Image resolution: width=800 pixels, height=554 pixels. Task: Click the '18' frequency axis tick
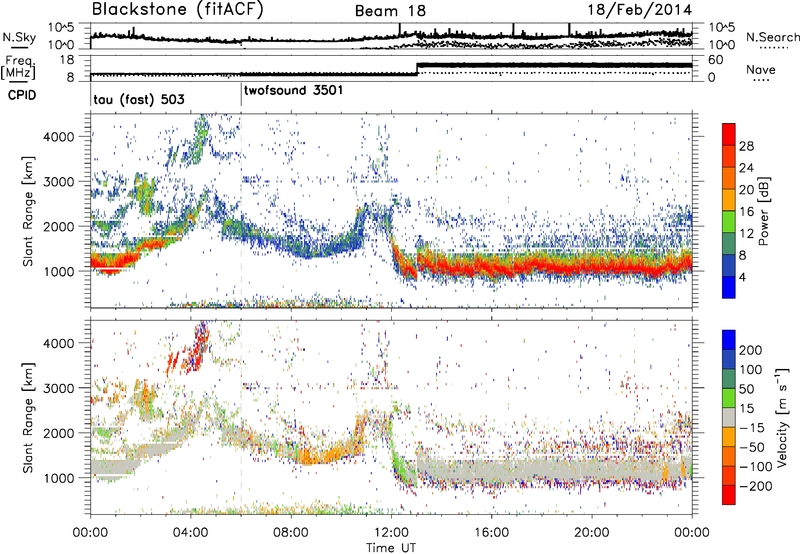click(67, 60)
